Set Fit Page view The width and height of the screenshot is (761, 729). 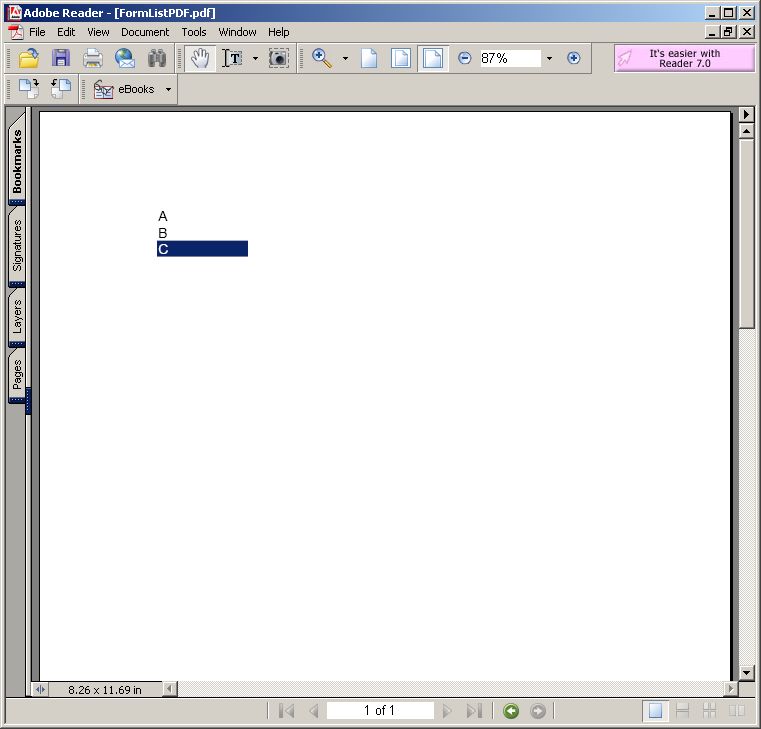[401, 58]
